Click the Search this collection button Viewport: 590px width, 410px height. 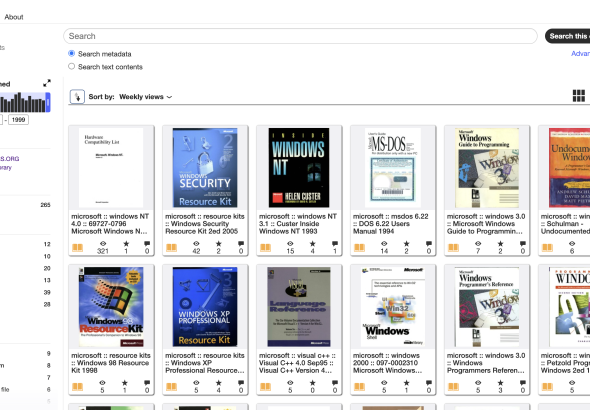(567, 36)
